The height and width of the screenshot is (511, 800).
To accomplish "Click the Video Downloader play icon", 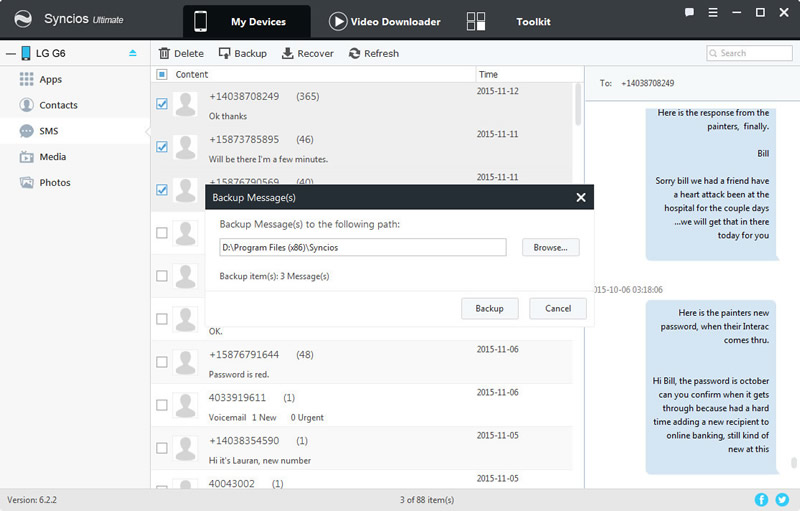I will click(338, 21).
